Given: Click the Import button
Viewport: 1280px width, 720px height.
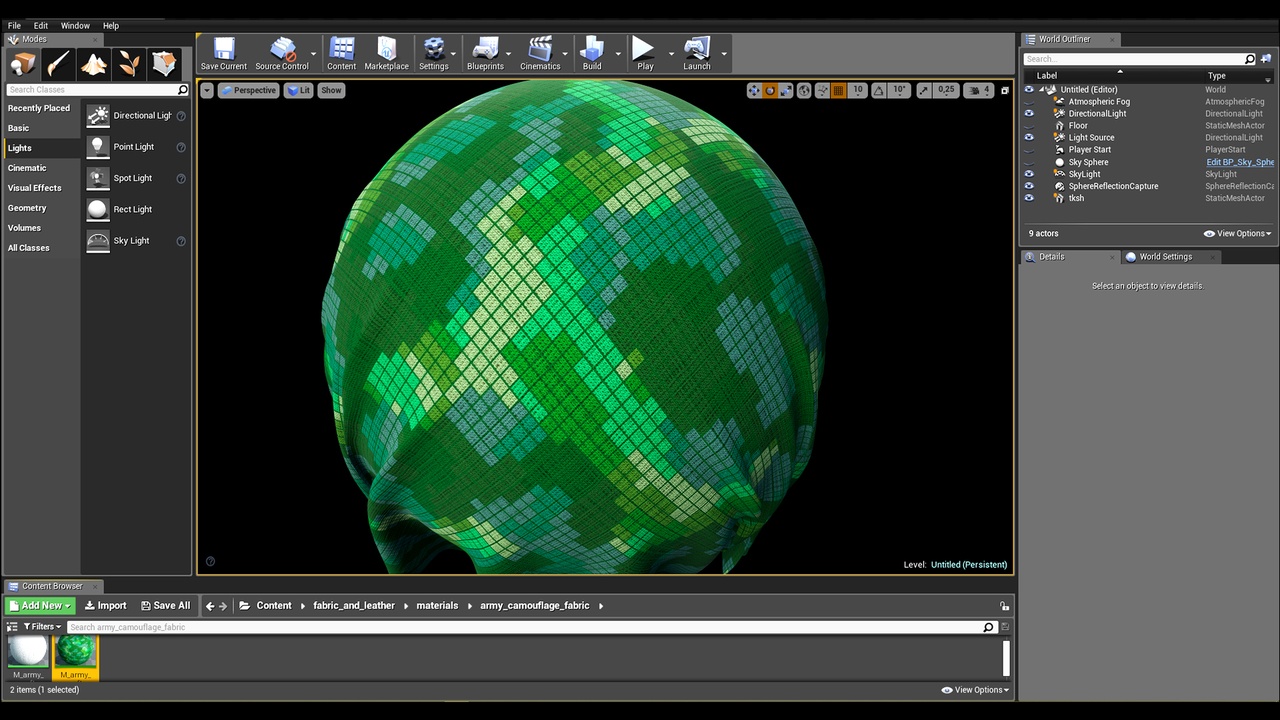Looking at the screenshot, I should pyautogui.click(x=105, y=606).
